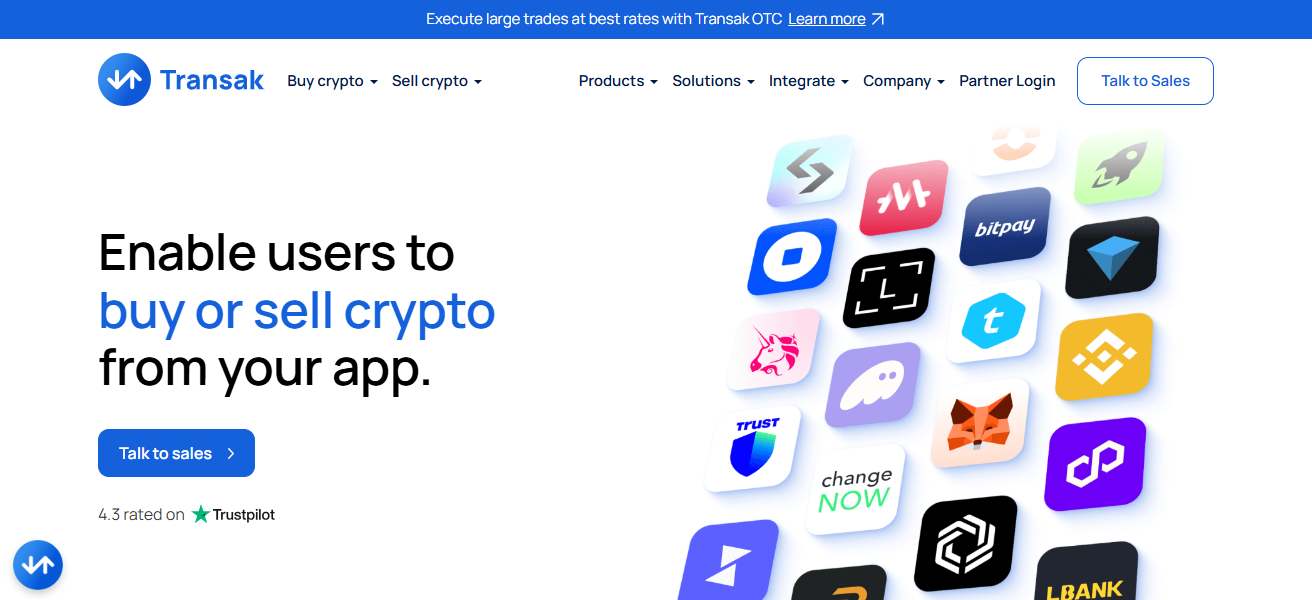Click the green rocket app icon
The width and height of the screenshot is (1312, 600).
pyautogui.click(x=1120, y=167)
